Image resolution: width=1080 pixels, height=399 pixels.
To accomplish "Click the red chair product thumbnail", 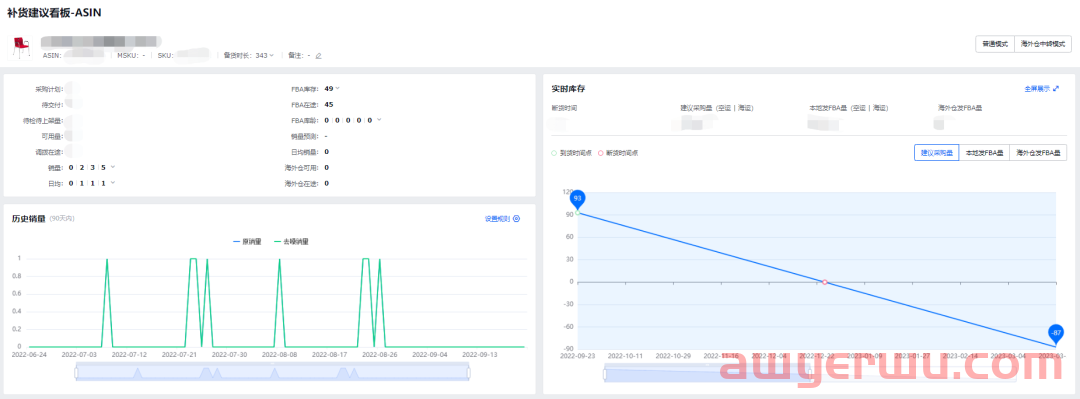I will [x=22, y=47].
